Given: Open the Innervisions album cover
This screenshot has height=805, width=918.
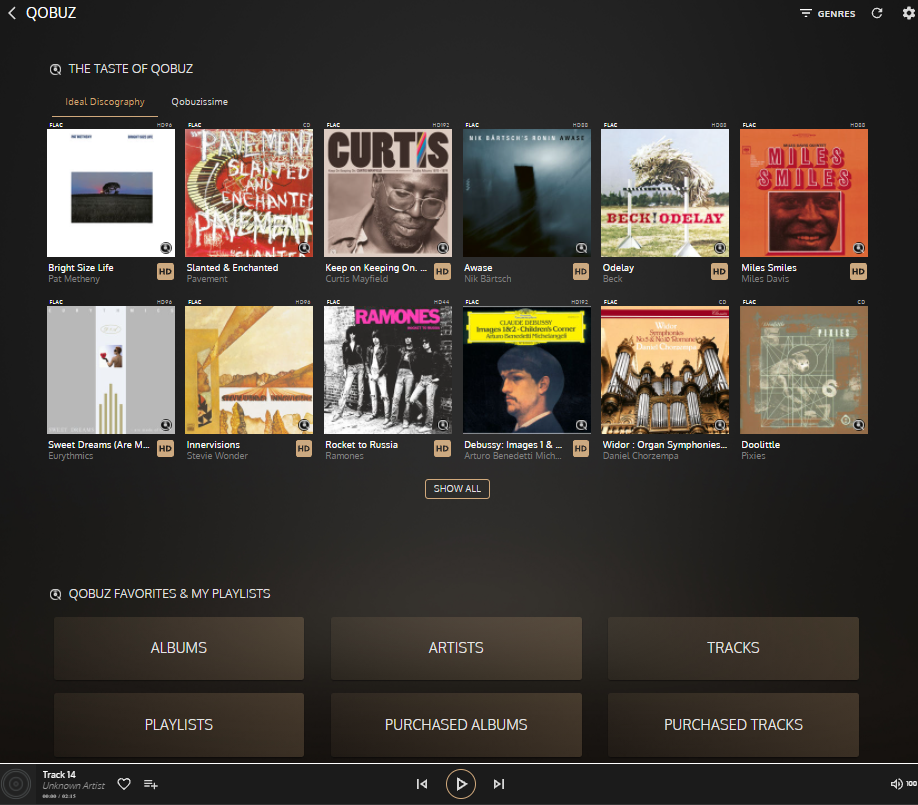Looking at the screenshot, I should 249,370.
